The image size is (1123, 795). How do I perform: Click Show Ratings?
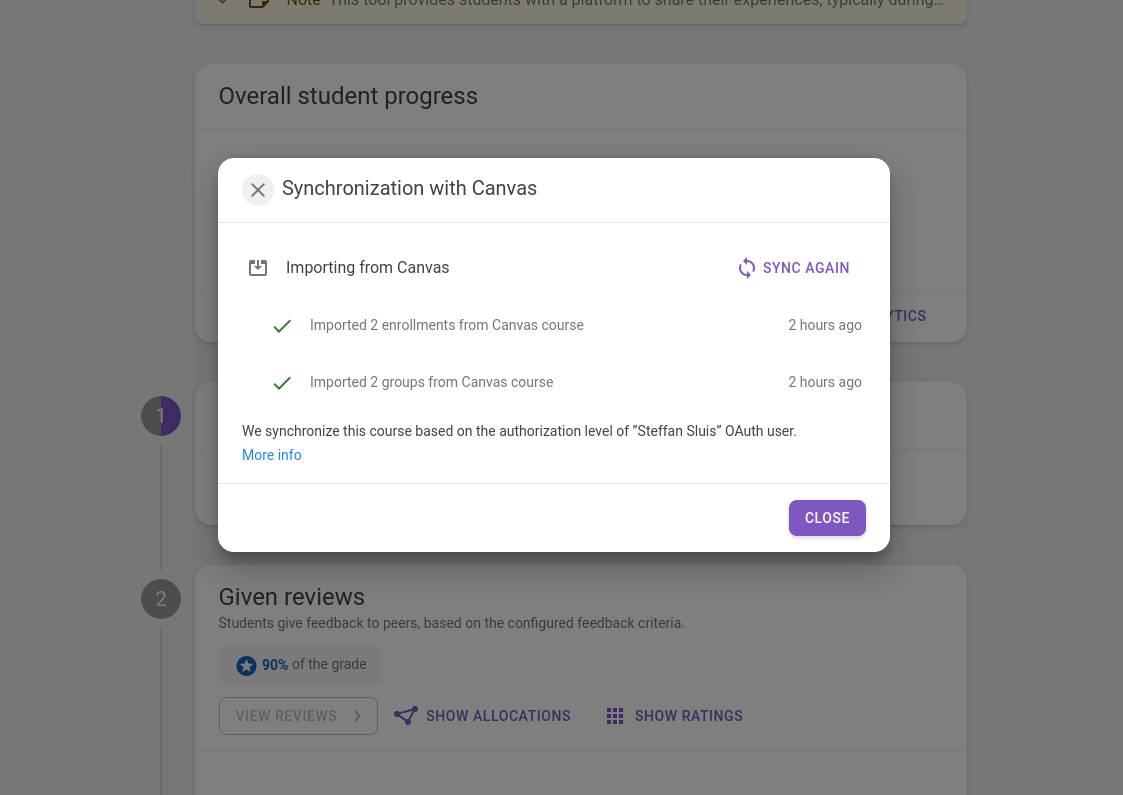[674, 716]
